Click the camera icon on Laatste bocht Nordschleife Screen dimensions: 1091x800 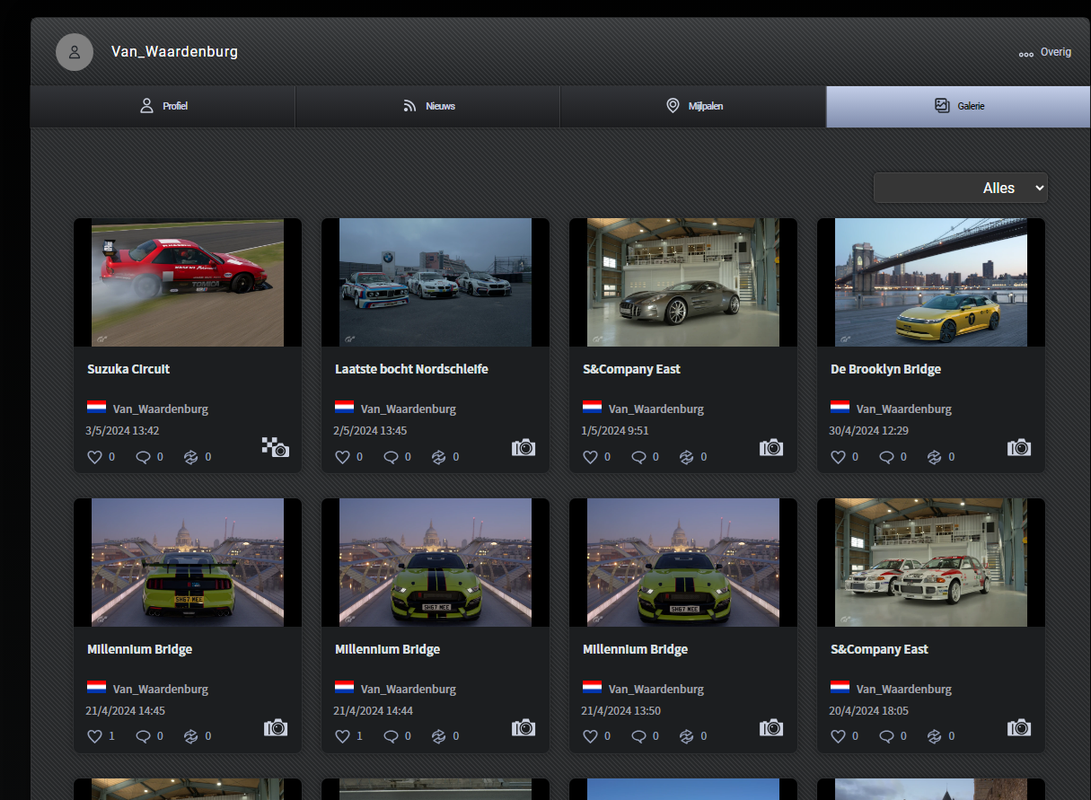(x=523, y=447)
